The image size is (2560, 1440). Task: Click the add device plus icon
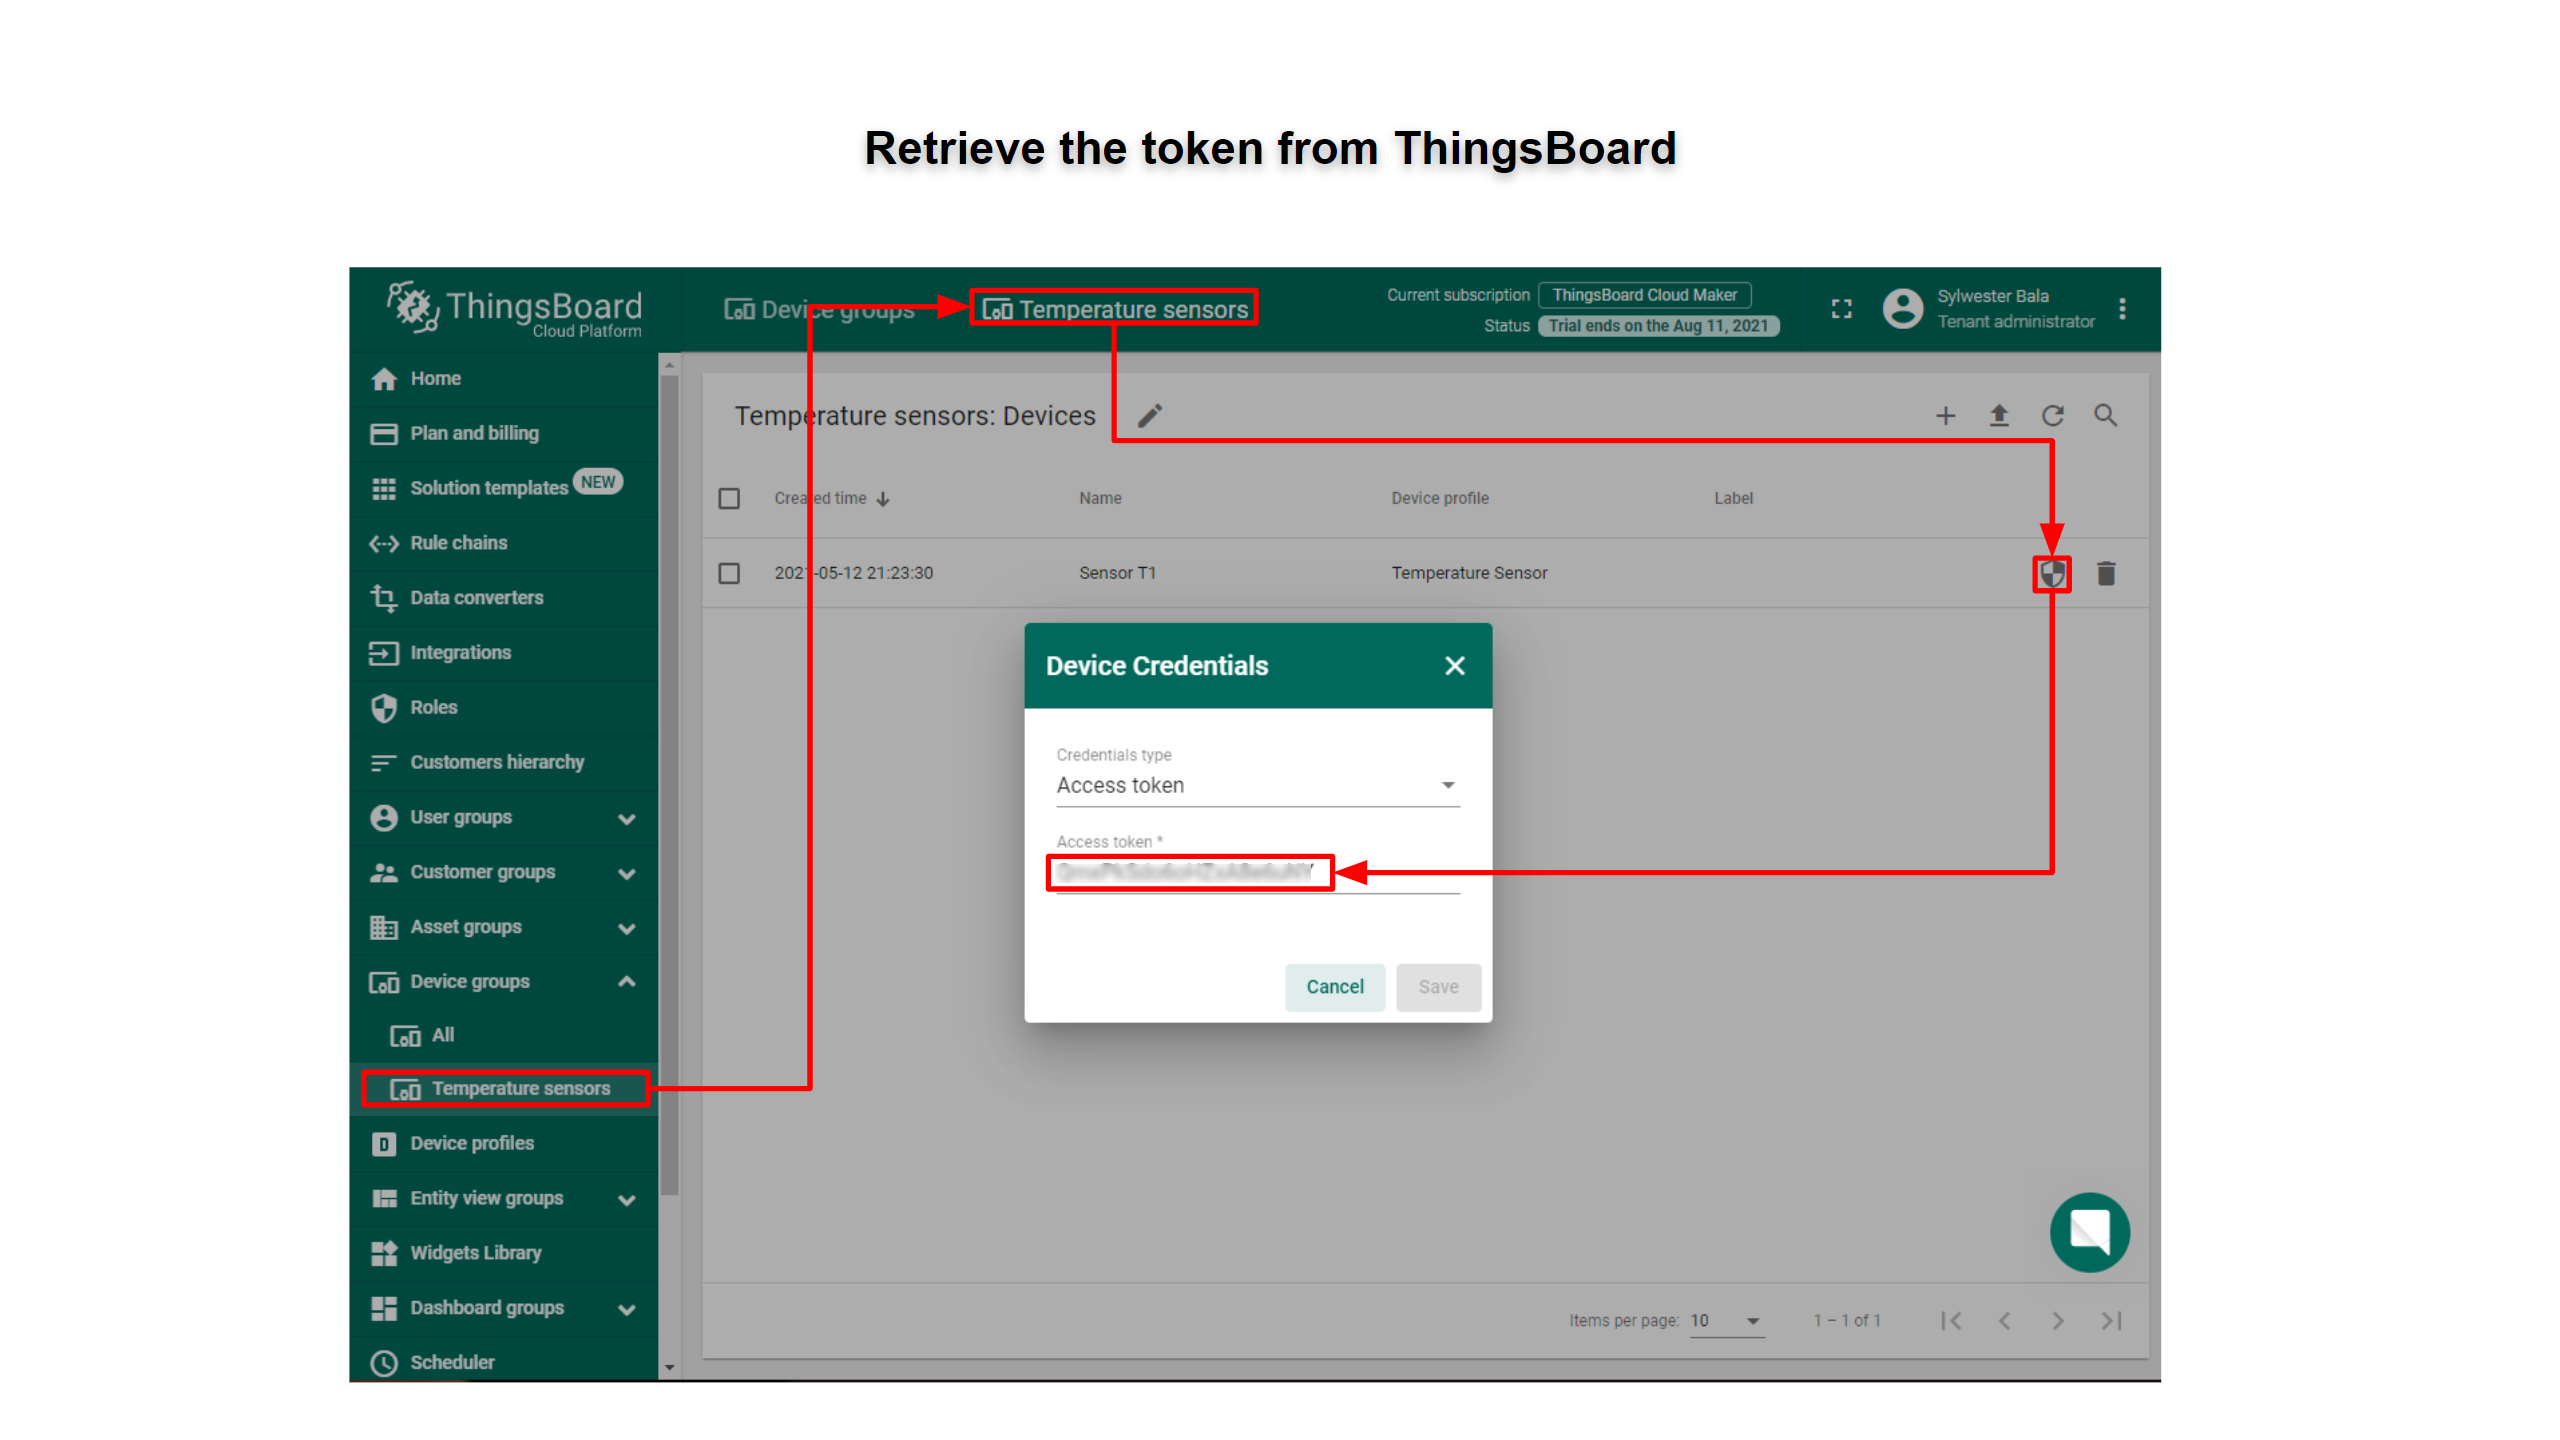[1945, 416]
